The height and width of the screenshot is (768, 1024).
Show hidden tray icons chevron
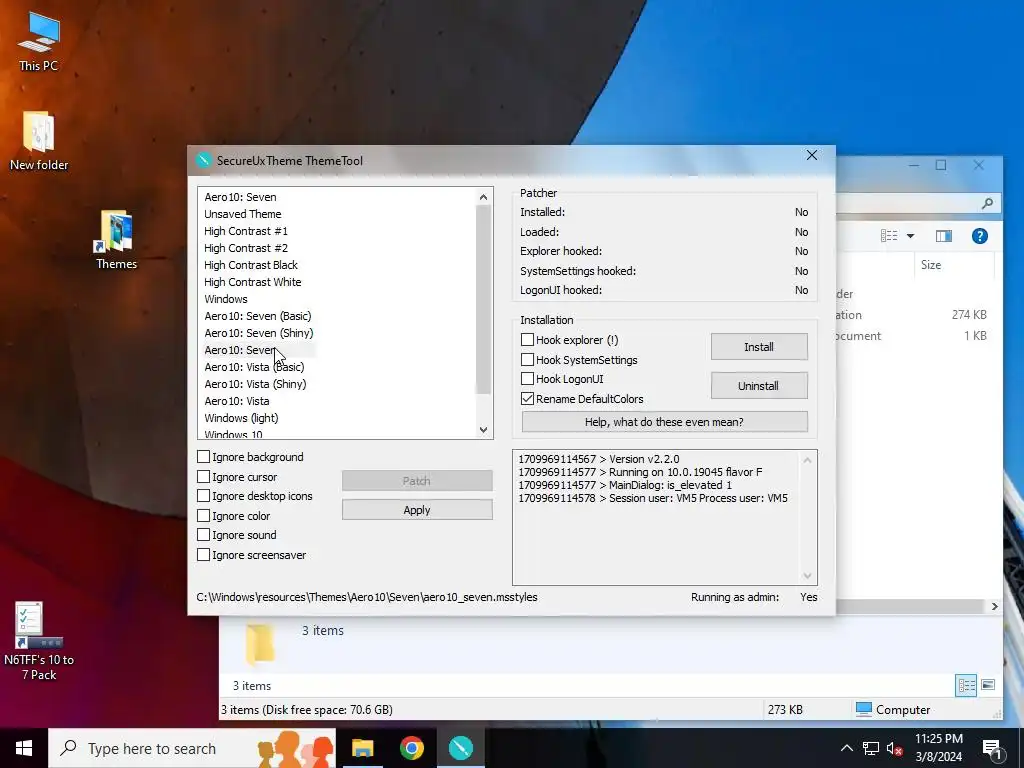pos(846,748)
